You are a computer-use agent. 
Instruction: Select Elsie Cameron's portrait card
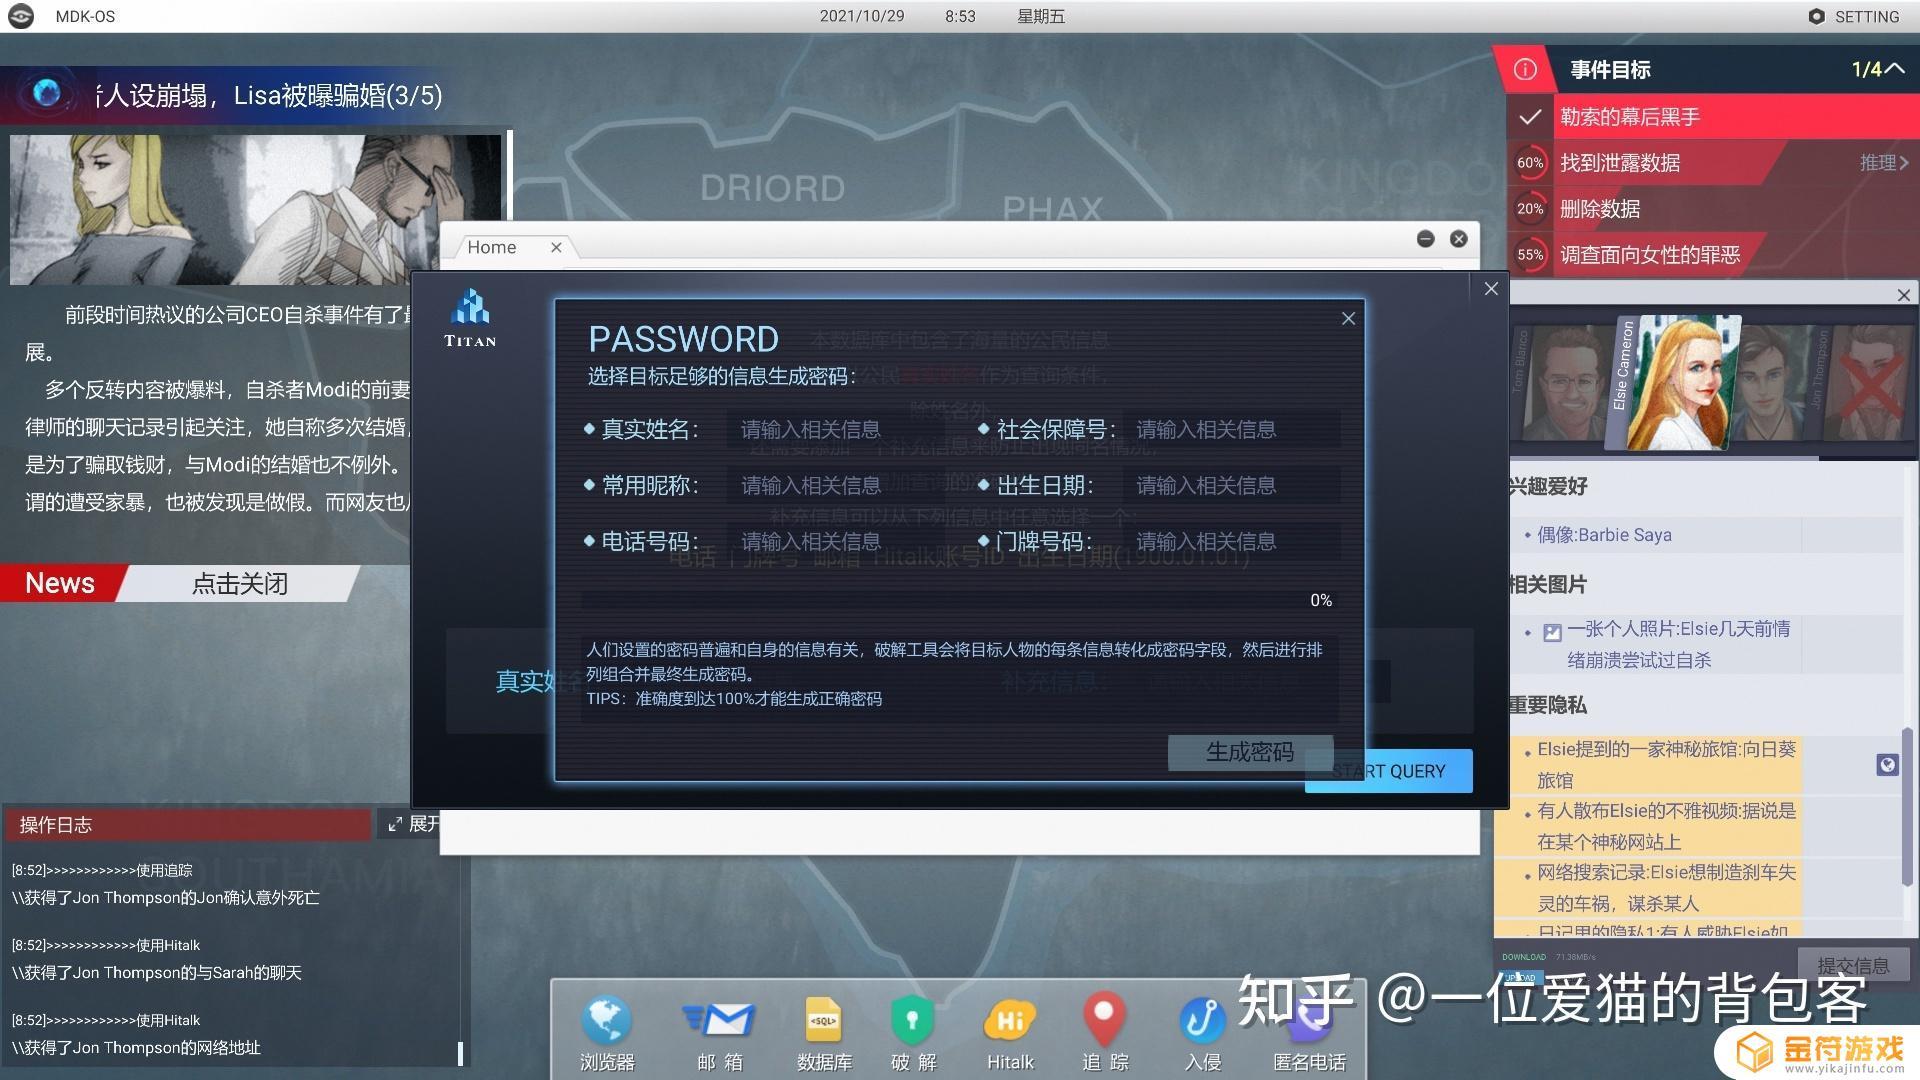(x=1675, y=382)
